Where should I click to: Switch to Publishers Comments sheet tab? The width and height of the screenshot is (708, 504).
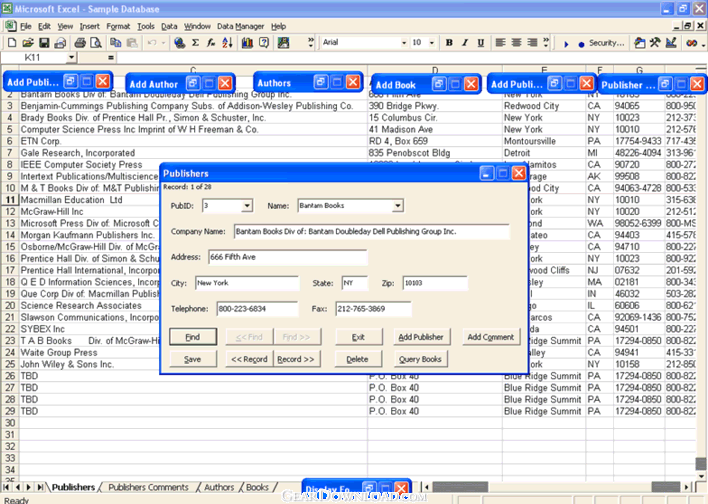148,487
